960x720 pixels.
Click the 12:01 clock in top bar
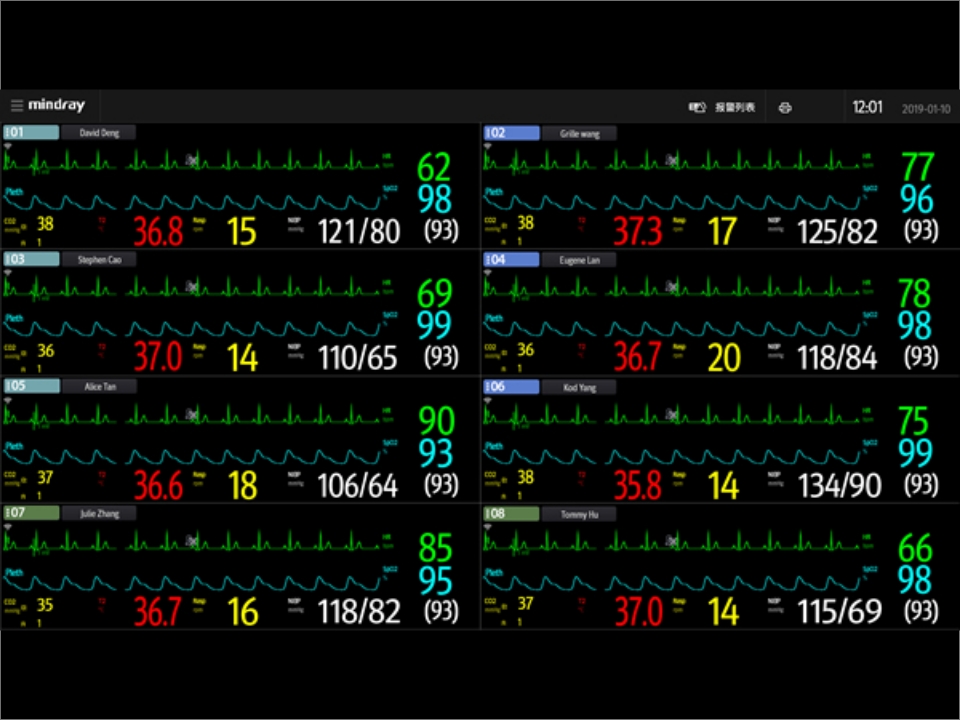(x=867, y=108)
